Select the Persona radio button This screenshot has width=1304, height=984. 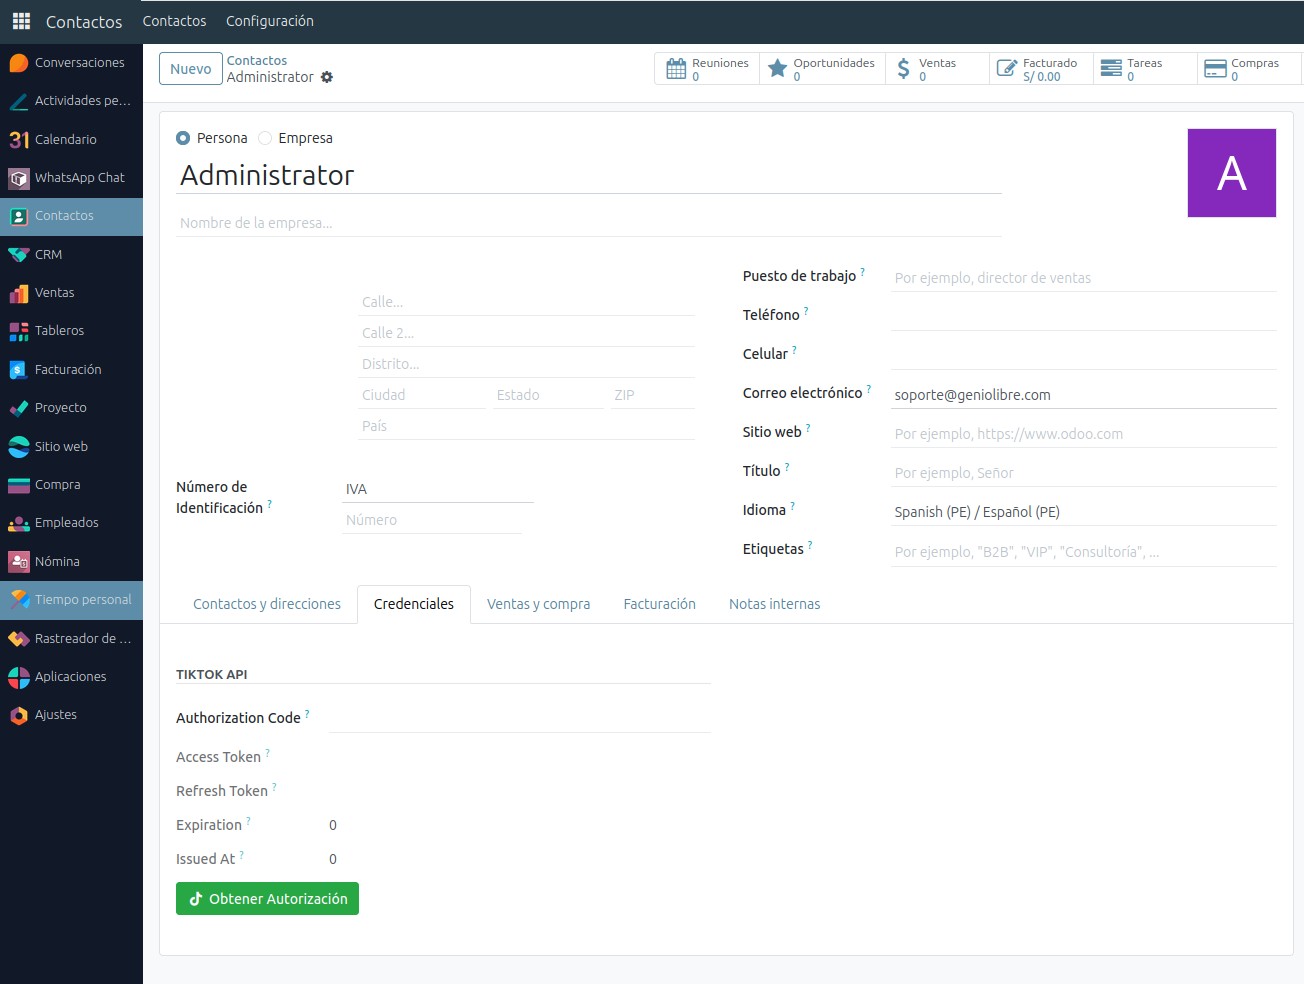coord(183,138)
